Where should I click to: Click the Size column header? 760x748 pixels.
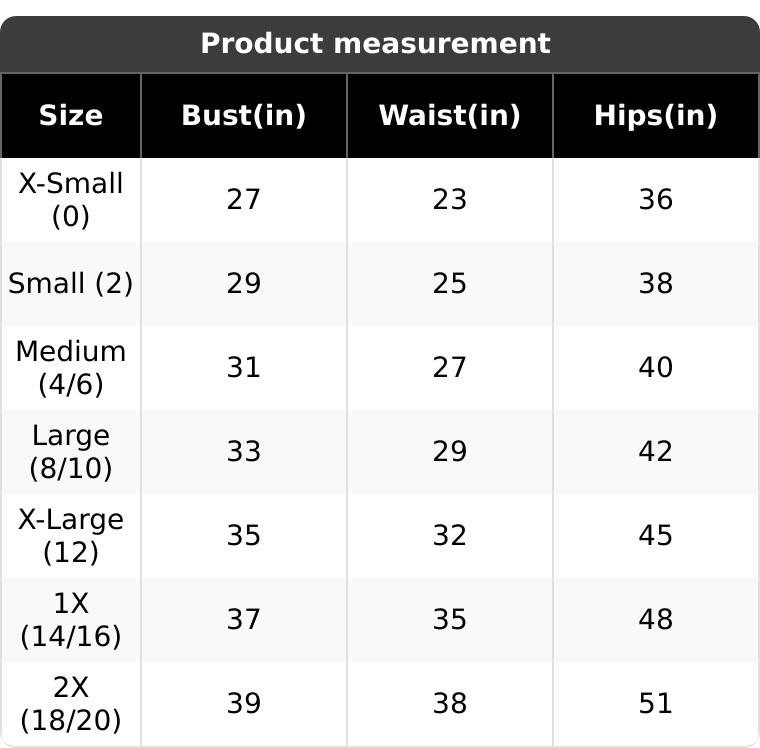click(71, 116)
